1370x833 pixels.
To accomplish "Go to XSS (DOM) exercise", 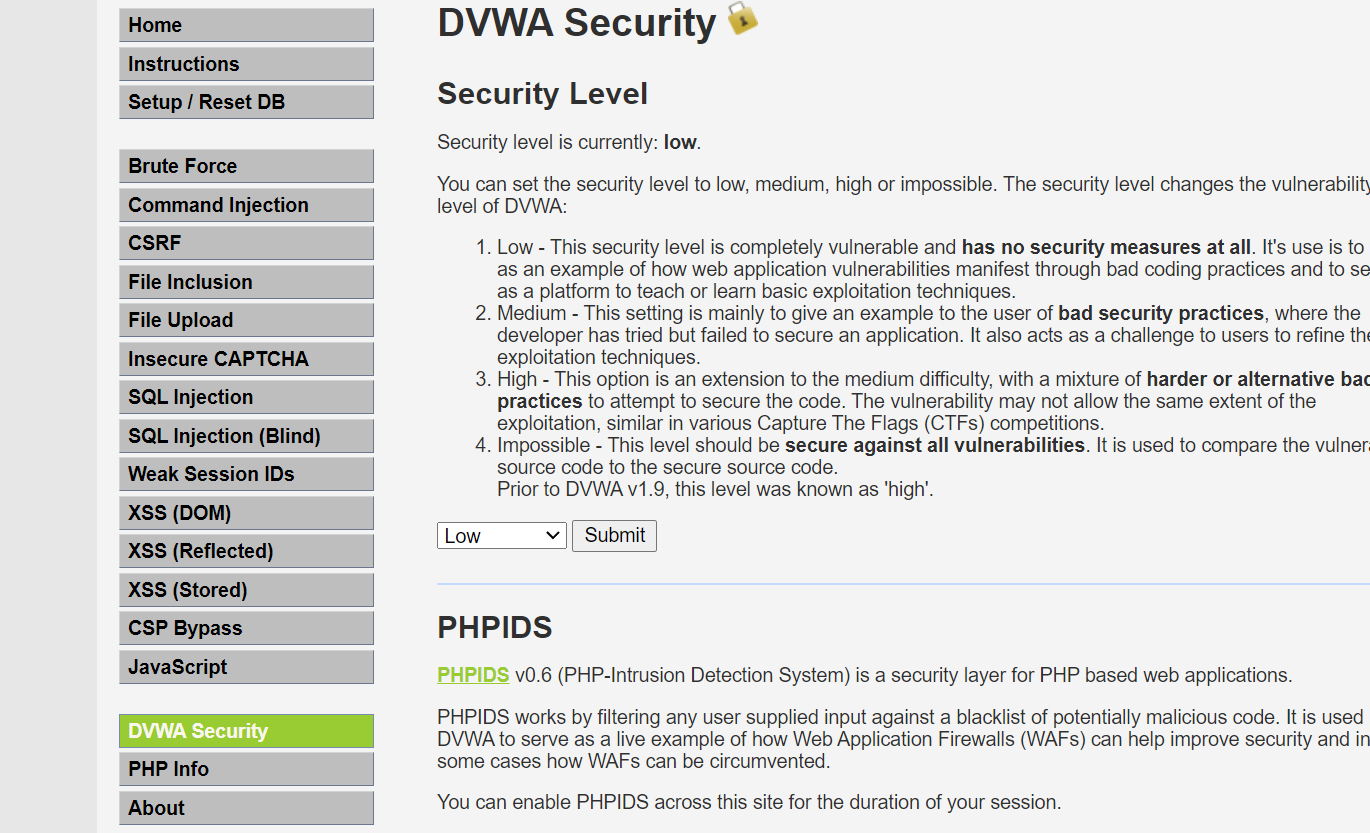I will pyautogui.click(x=246, y=513).
